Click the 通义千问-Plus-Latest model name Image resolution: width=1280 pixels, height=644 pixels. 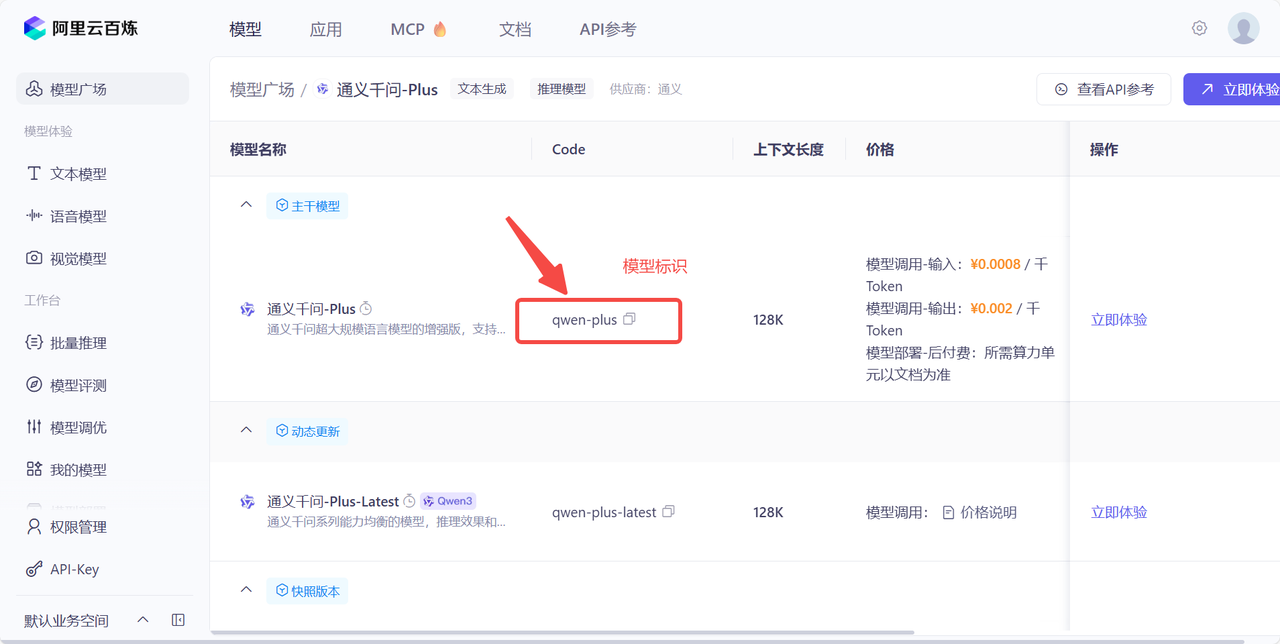pyautogui.click(x=333, y=501)
